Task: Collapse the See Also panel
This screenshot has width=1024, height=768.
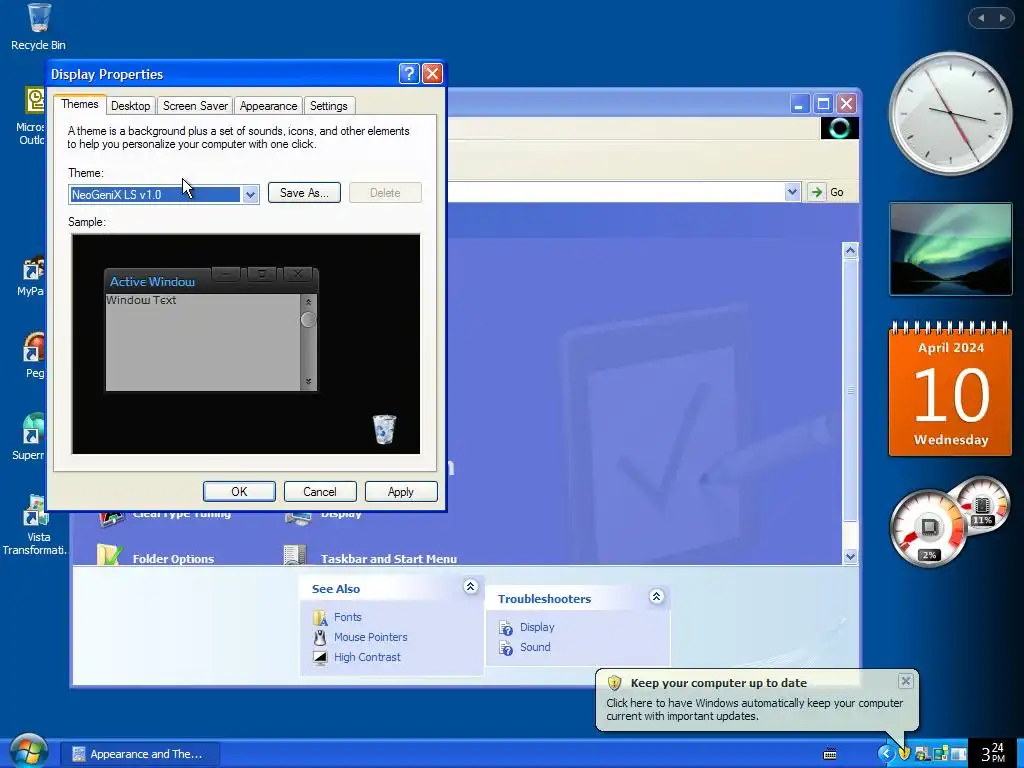Action: tap(470, 586)
